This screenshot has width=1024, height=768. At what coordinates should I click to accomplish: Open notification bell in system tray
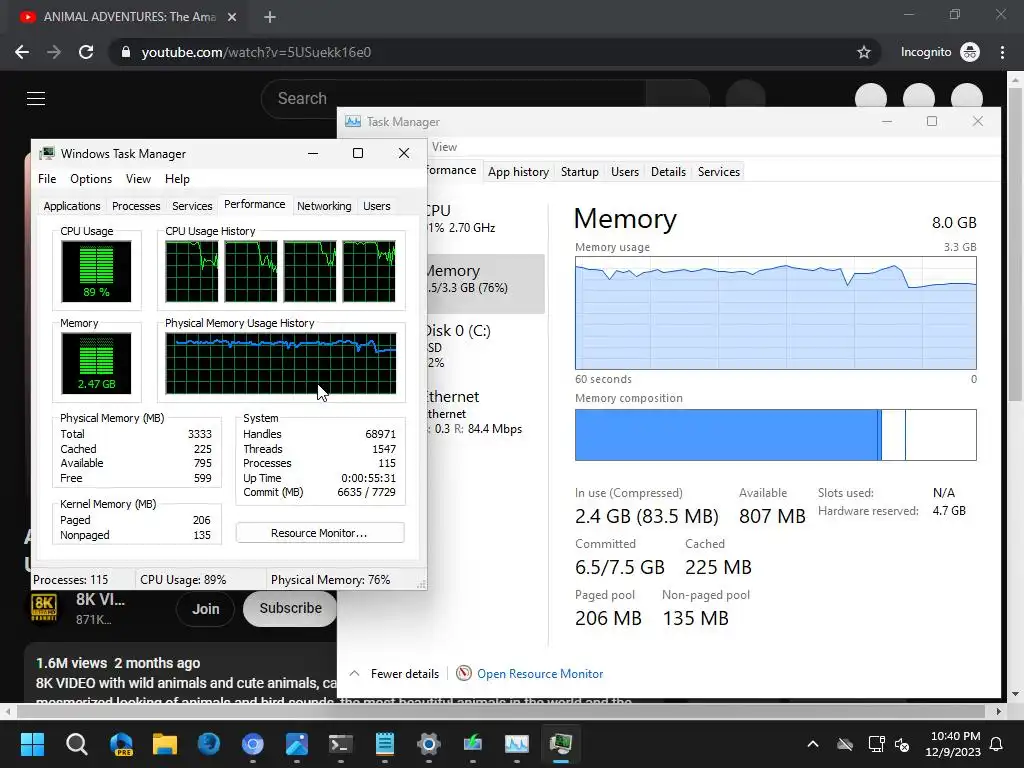click(x=997, y=744)
